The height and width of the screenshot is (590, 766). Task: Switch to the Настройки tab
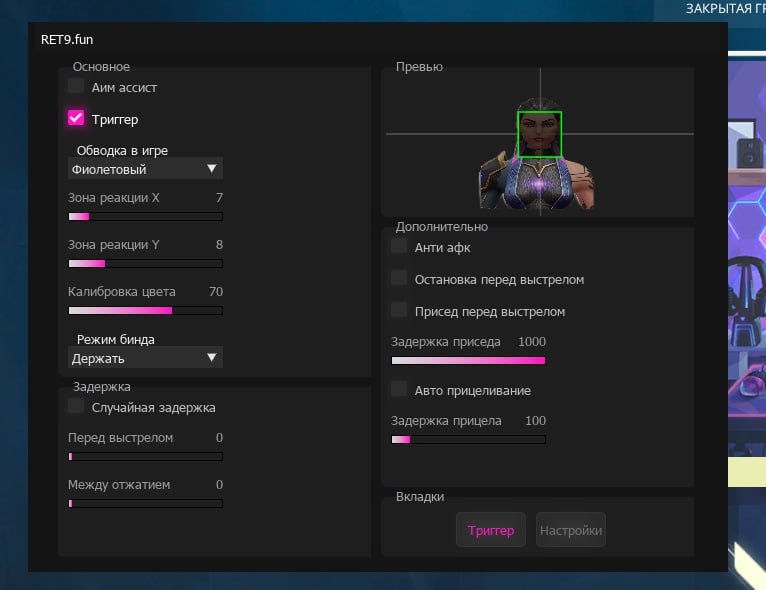tap(571, 530)
